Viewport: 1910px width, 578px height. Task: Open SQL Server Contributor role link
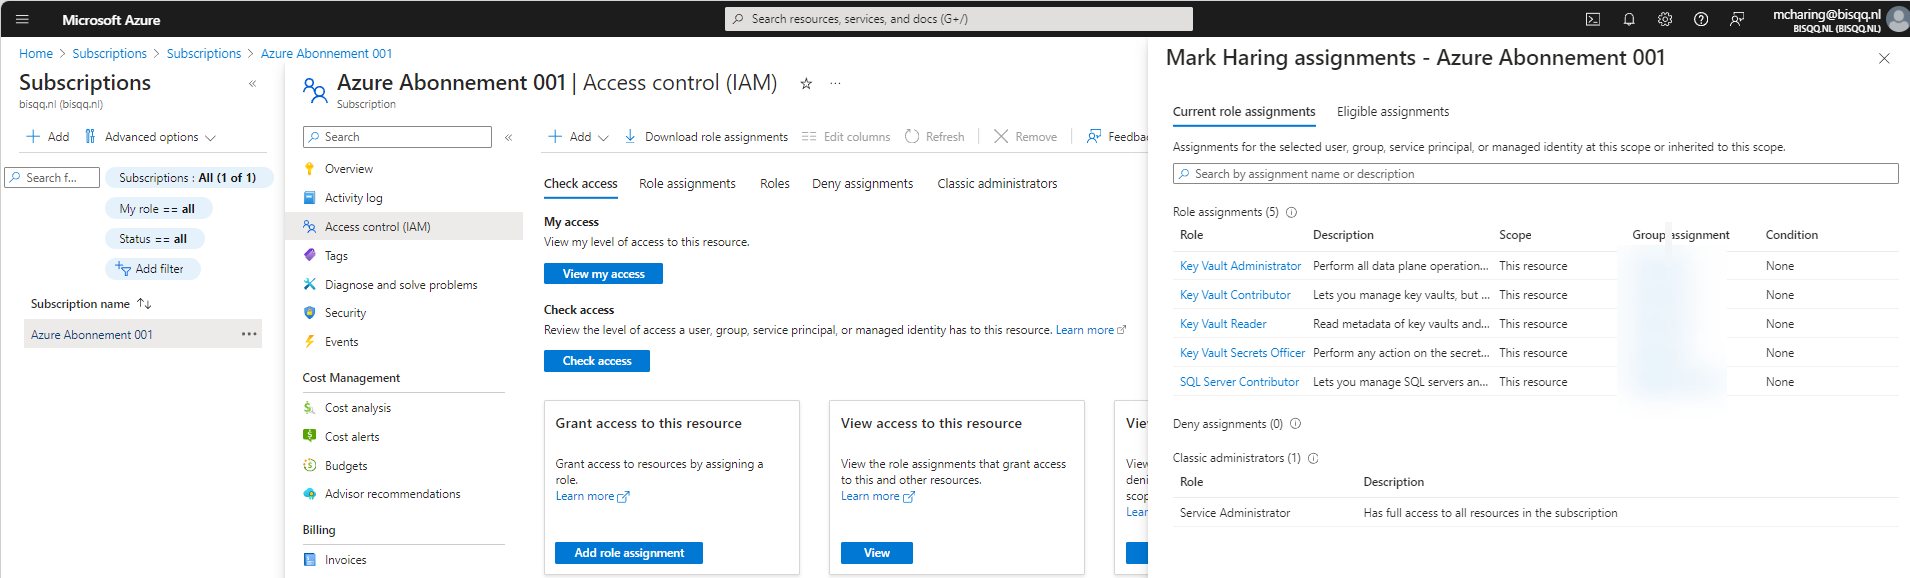[x=1239, y=382]
